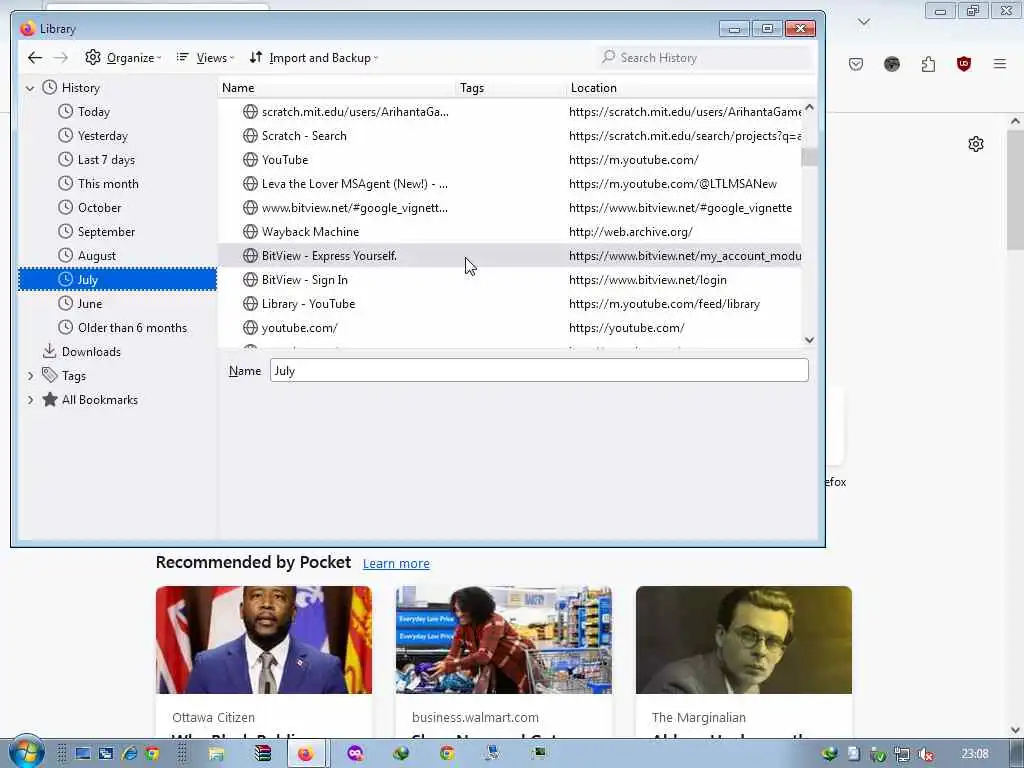Expand the Tags tree node
Viewport: 1024px width, 768px height.
coord(30,376)
